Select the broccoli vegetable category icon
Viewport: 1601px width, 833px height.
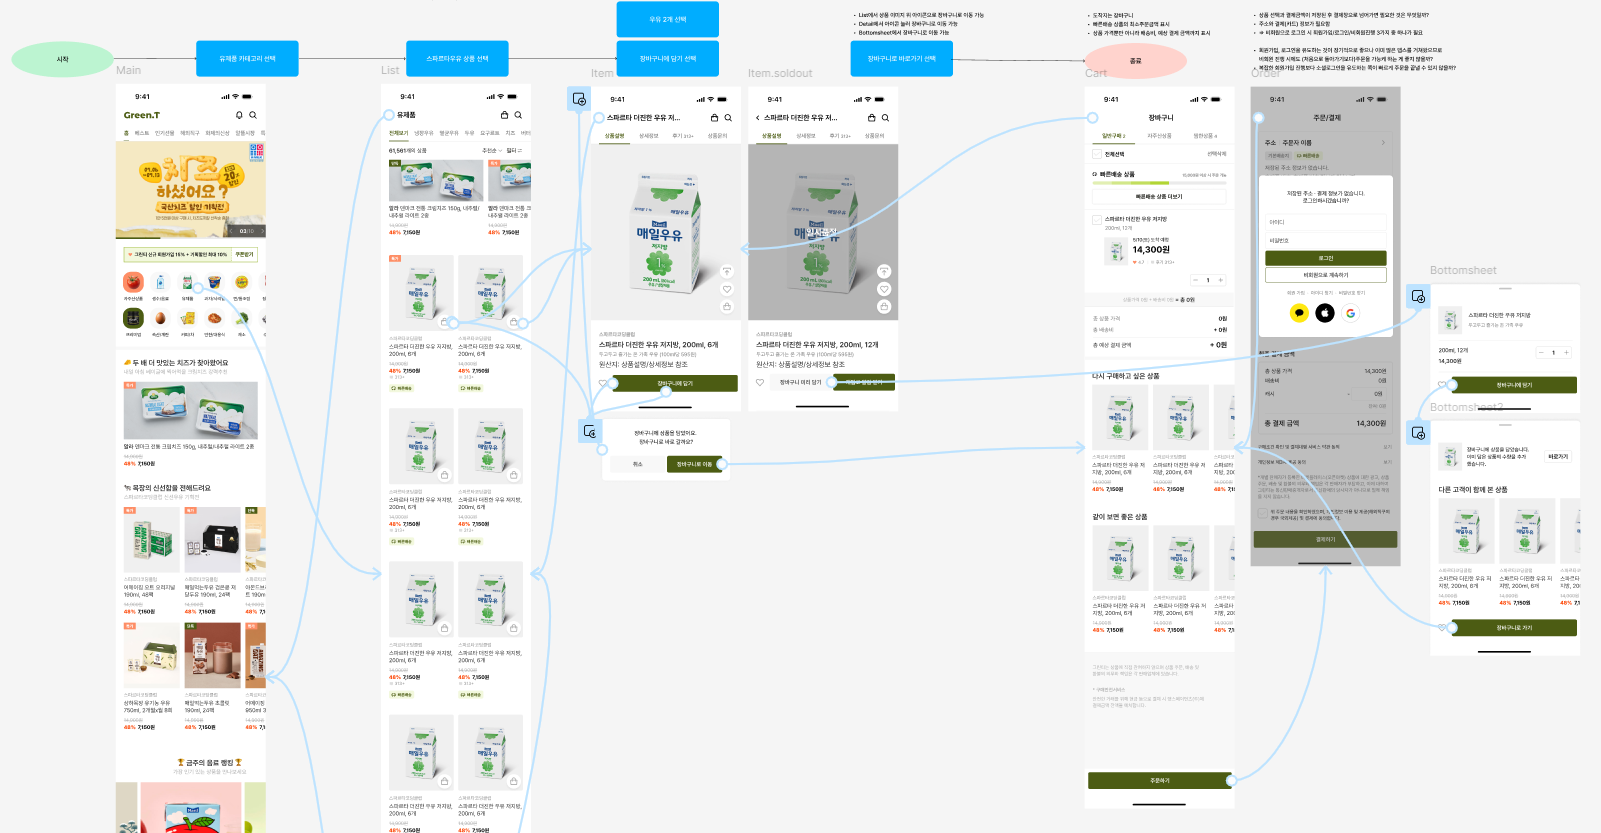click(x=241, y=318)
